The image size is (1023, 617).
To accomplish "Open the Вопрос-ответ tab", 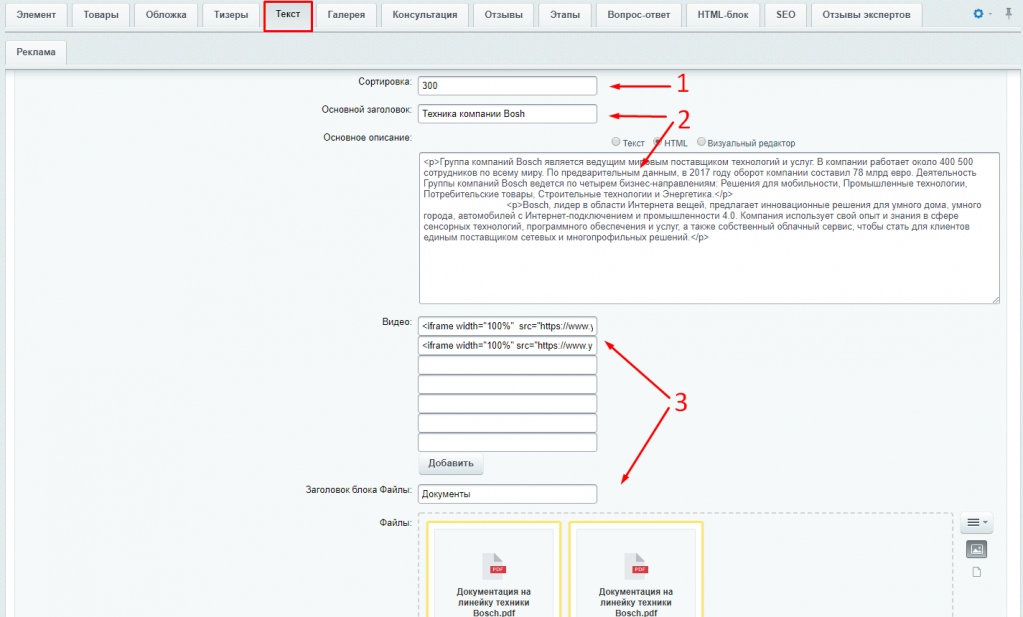I will point(639,14).
